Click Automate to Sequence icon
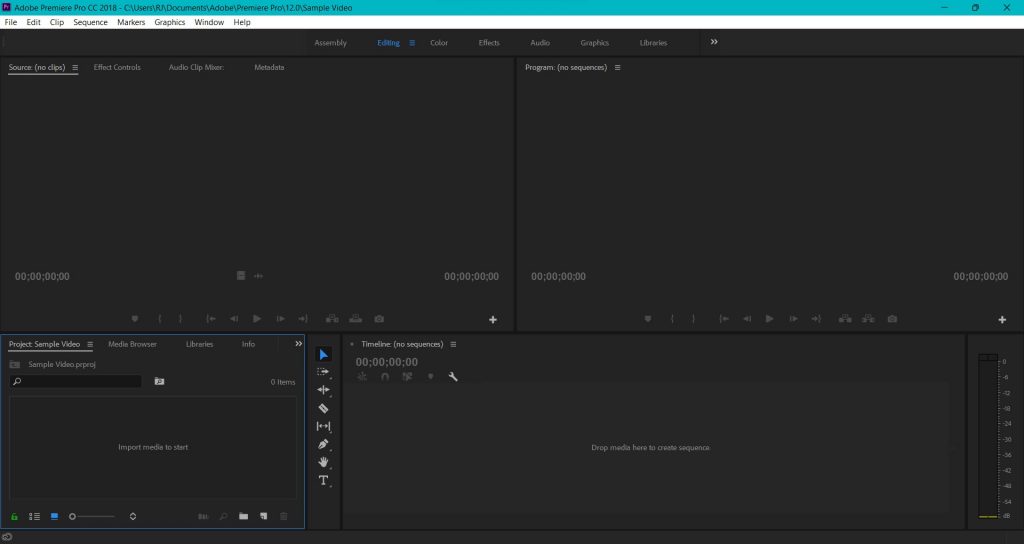Screen dimensions: 1024x544 coord(203,516)
